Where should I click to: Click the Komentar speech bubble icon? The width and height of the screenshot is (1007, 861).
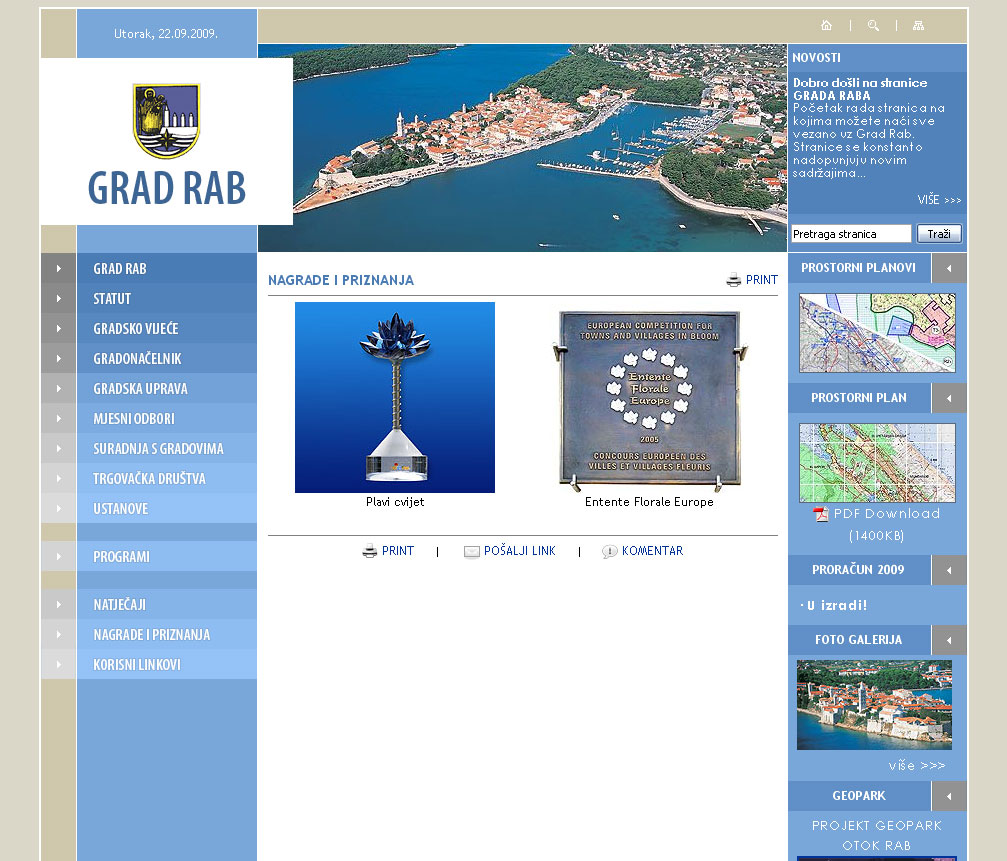pyautogui.click(x=609, y=552)
